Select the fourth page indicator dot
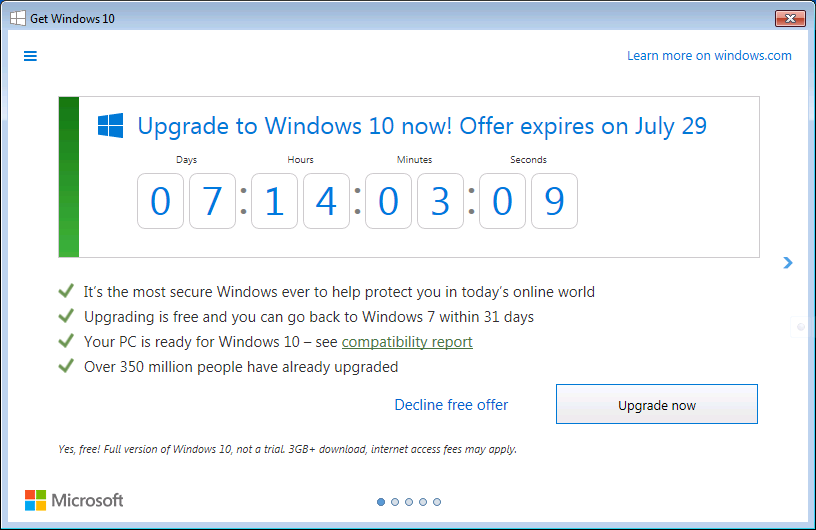816x530 pixels. 423,502
